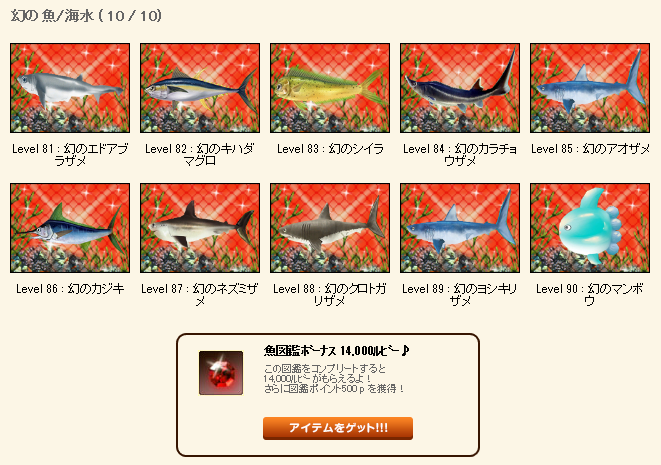
Task: Click the 幻のカラチョウザメ sturgeon image
Action: point(460,88)
